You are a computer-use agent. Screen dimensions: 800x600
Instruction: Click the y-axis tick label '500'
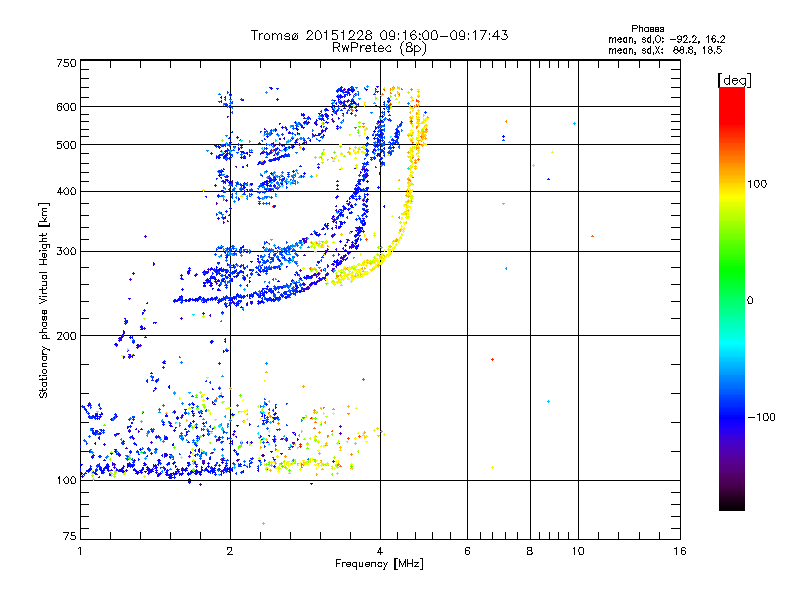pyautogui.click(x=66, y=145)
